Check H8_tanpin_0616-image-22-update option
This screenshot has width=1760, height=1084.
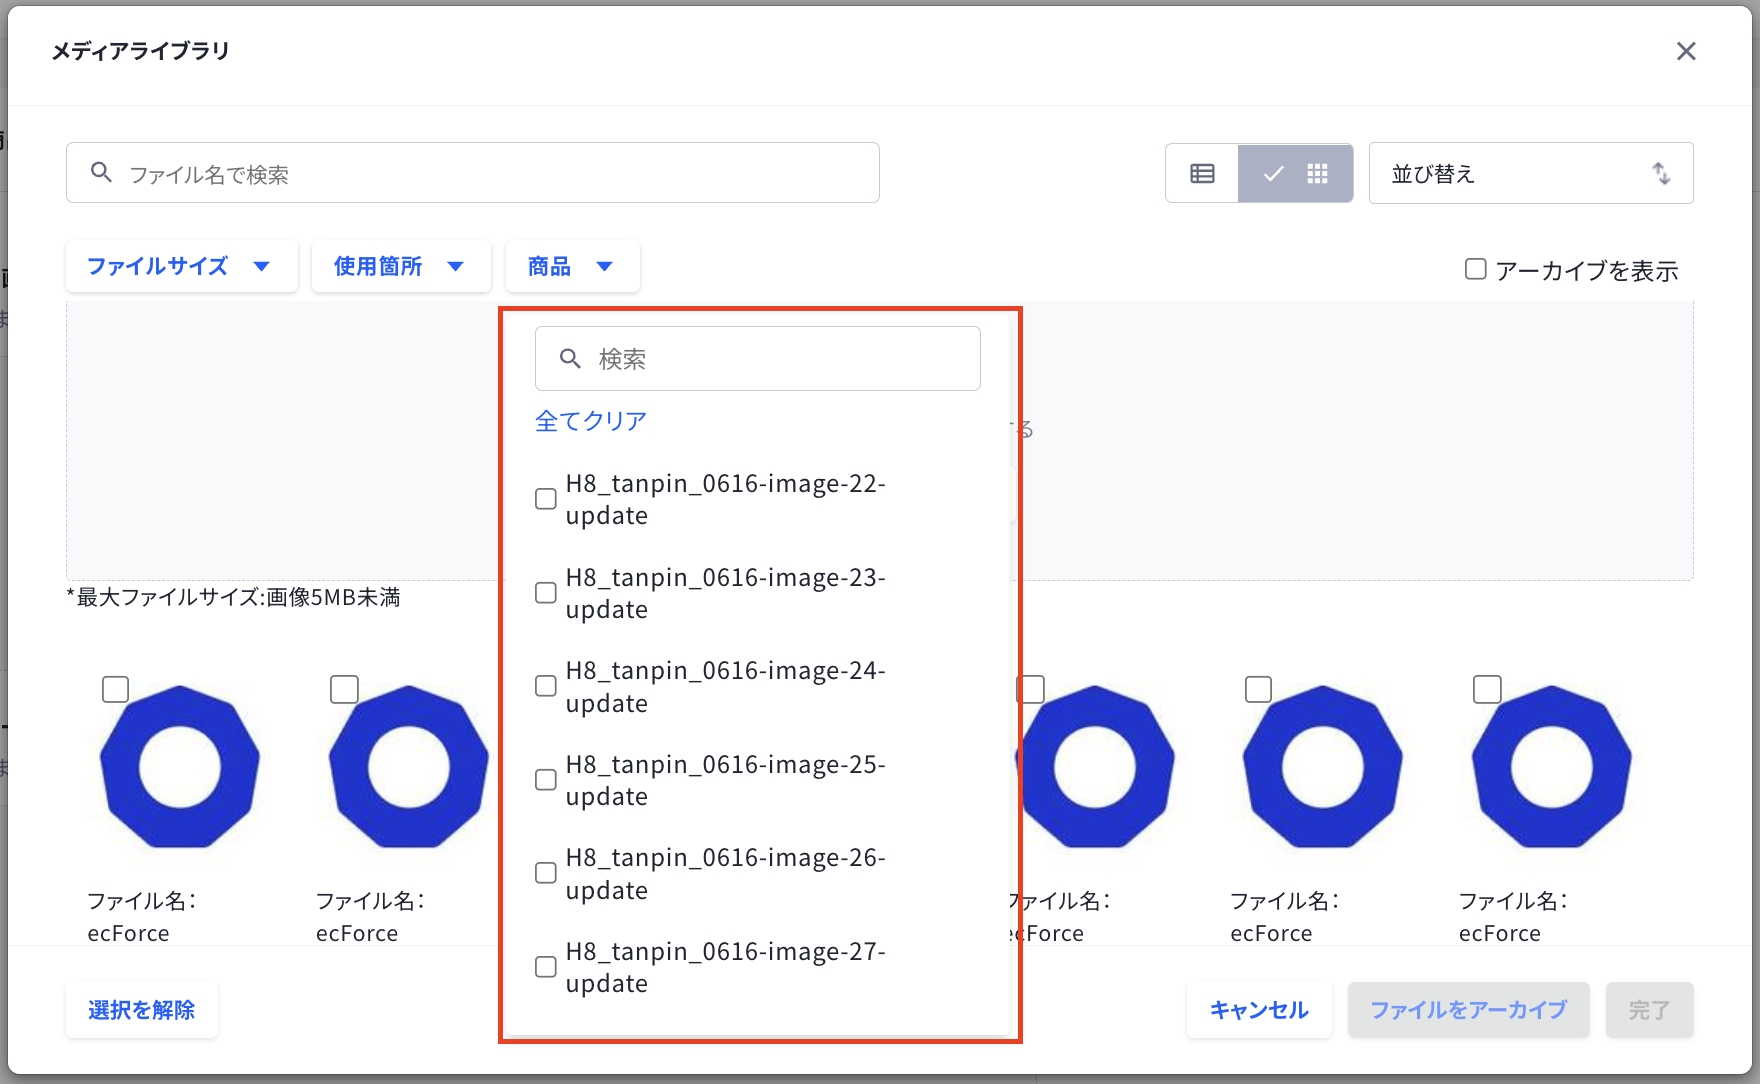coord(546,499)
